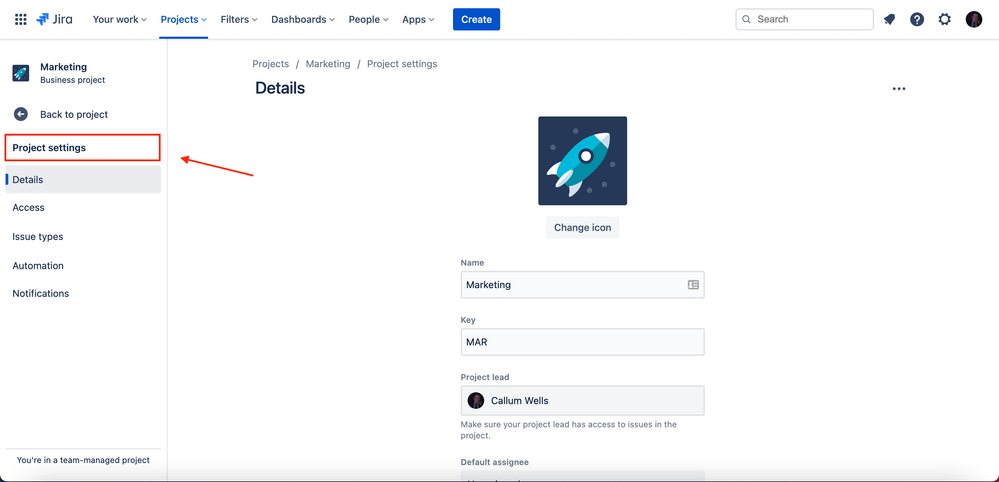Click the Projects breadcrumb link

[x=271, y=64]
